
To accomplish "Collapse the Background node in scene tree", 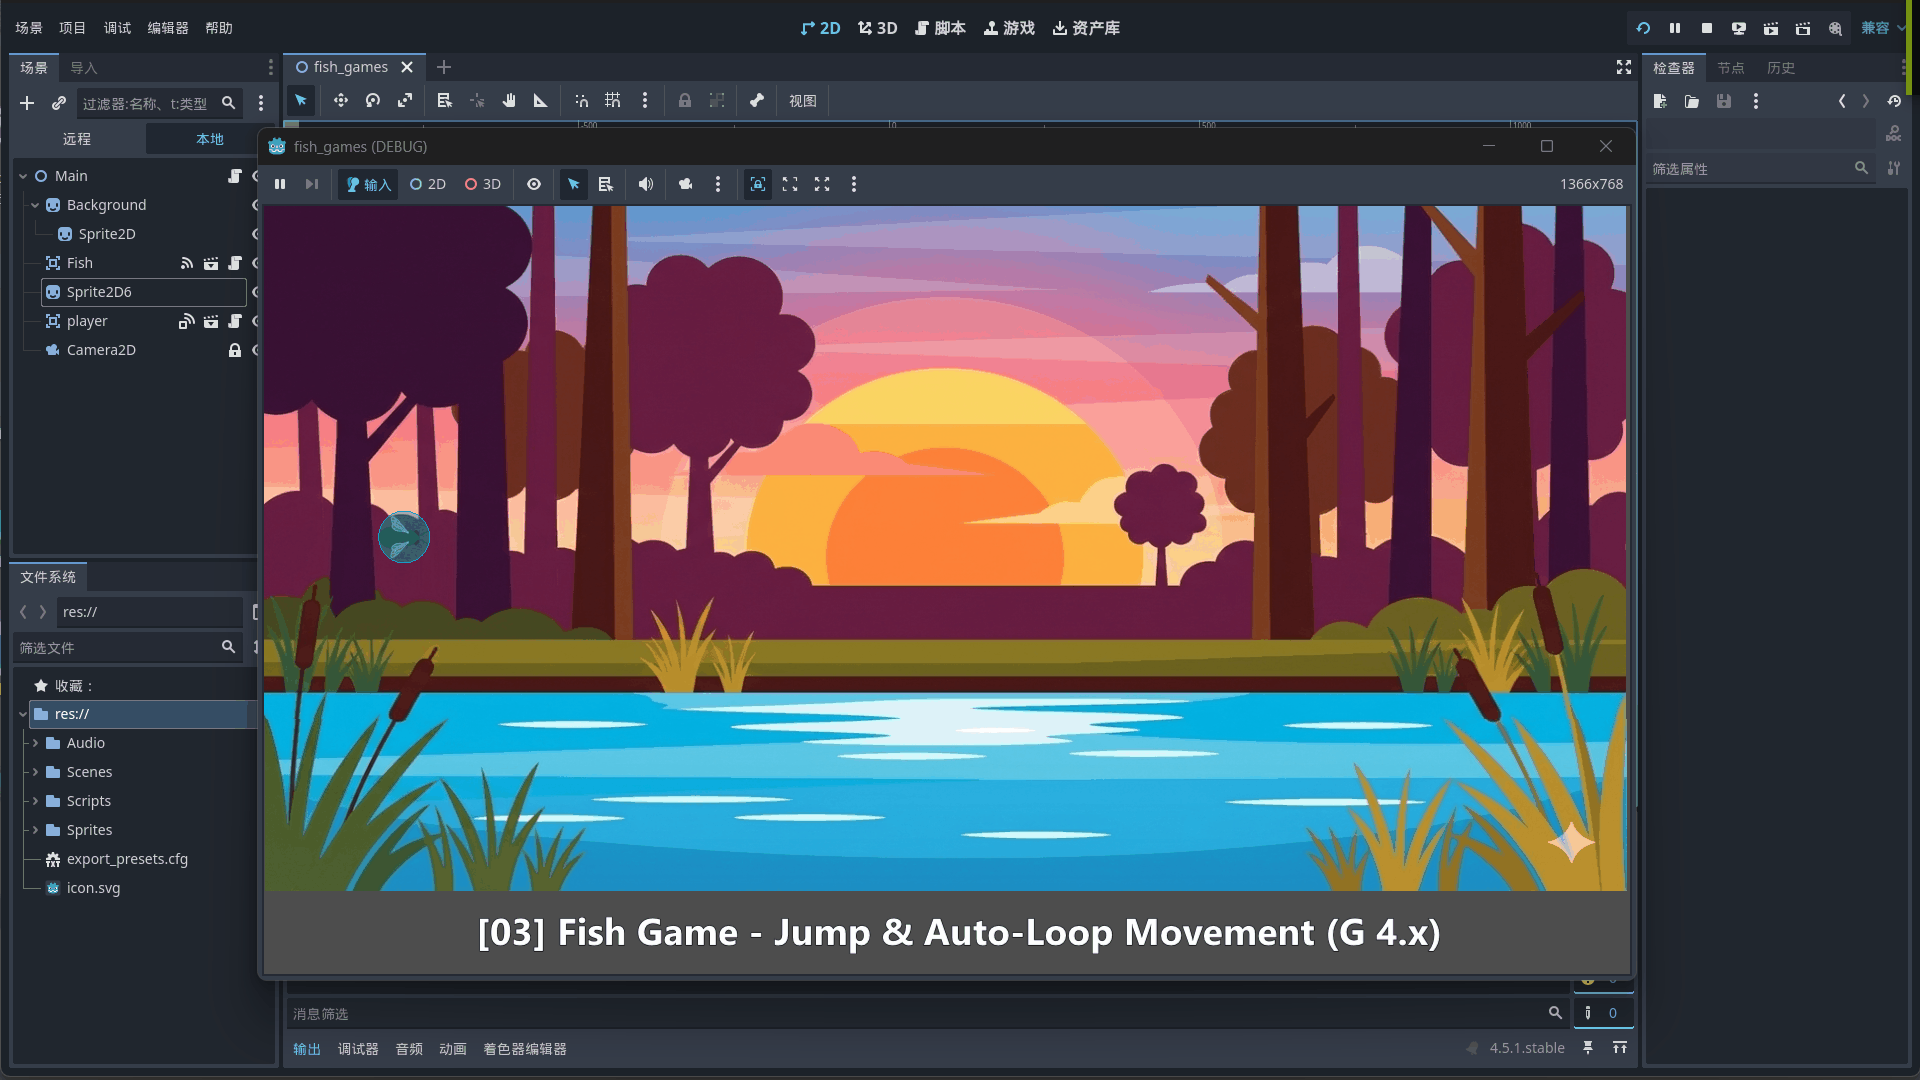I will pos(35,205).
